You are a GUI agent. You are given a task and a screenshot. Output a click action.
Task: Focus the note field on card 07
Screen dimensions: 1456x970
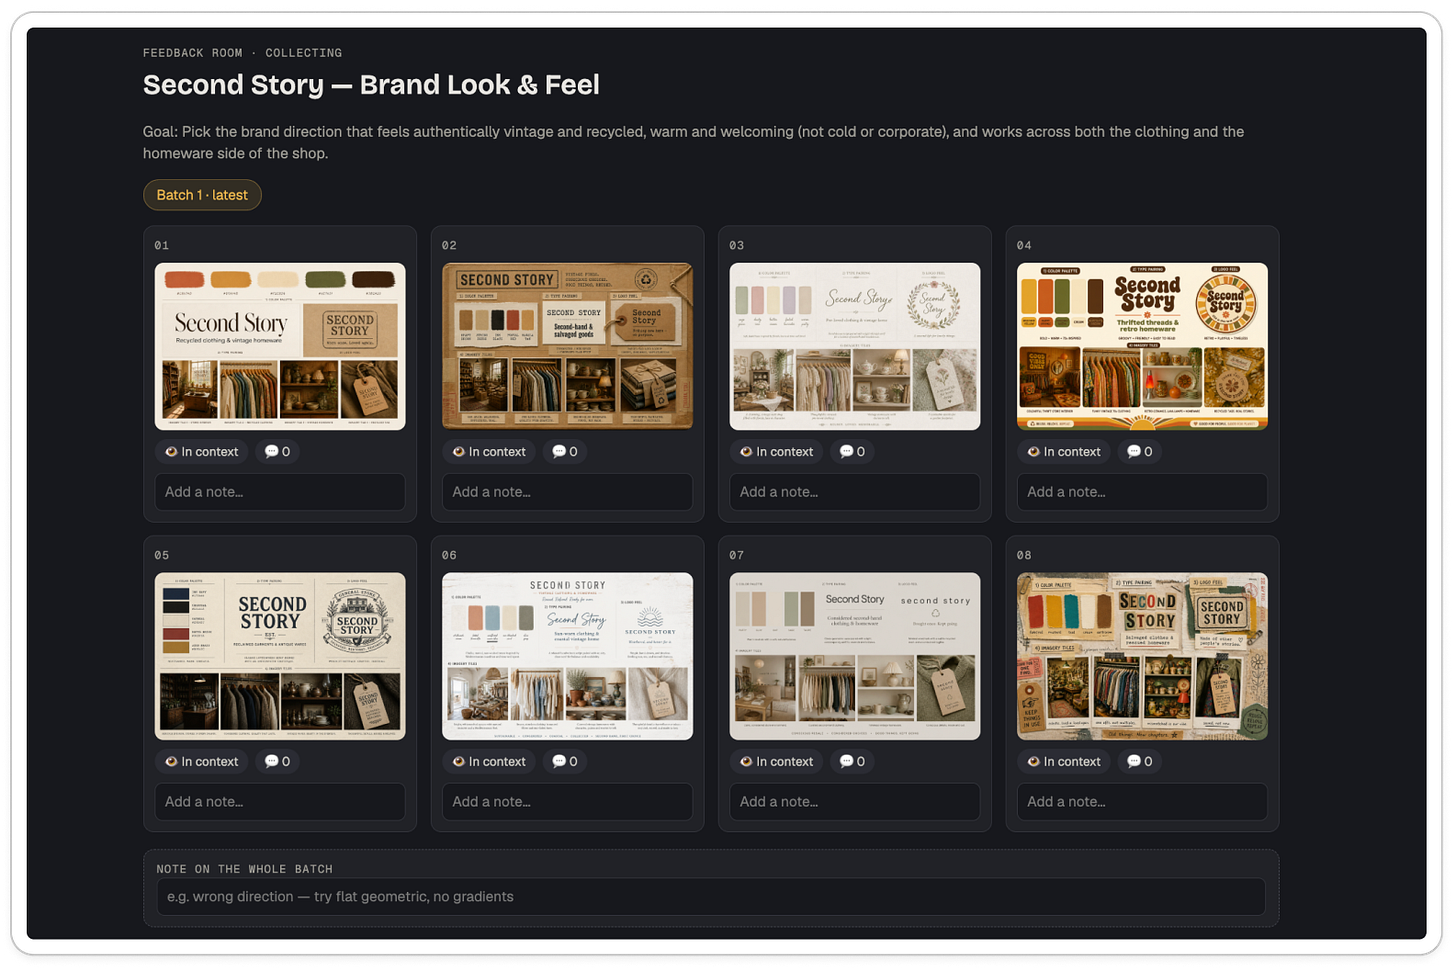[855, 802]
